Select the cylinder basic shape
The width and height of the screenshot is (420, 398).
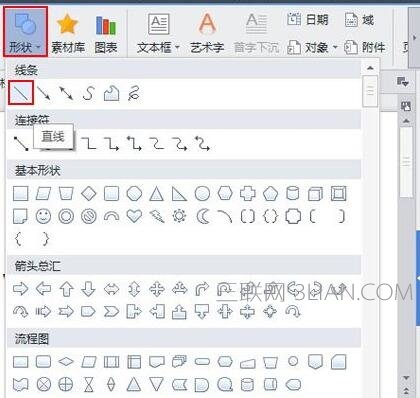[x=293, y=194]
